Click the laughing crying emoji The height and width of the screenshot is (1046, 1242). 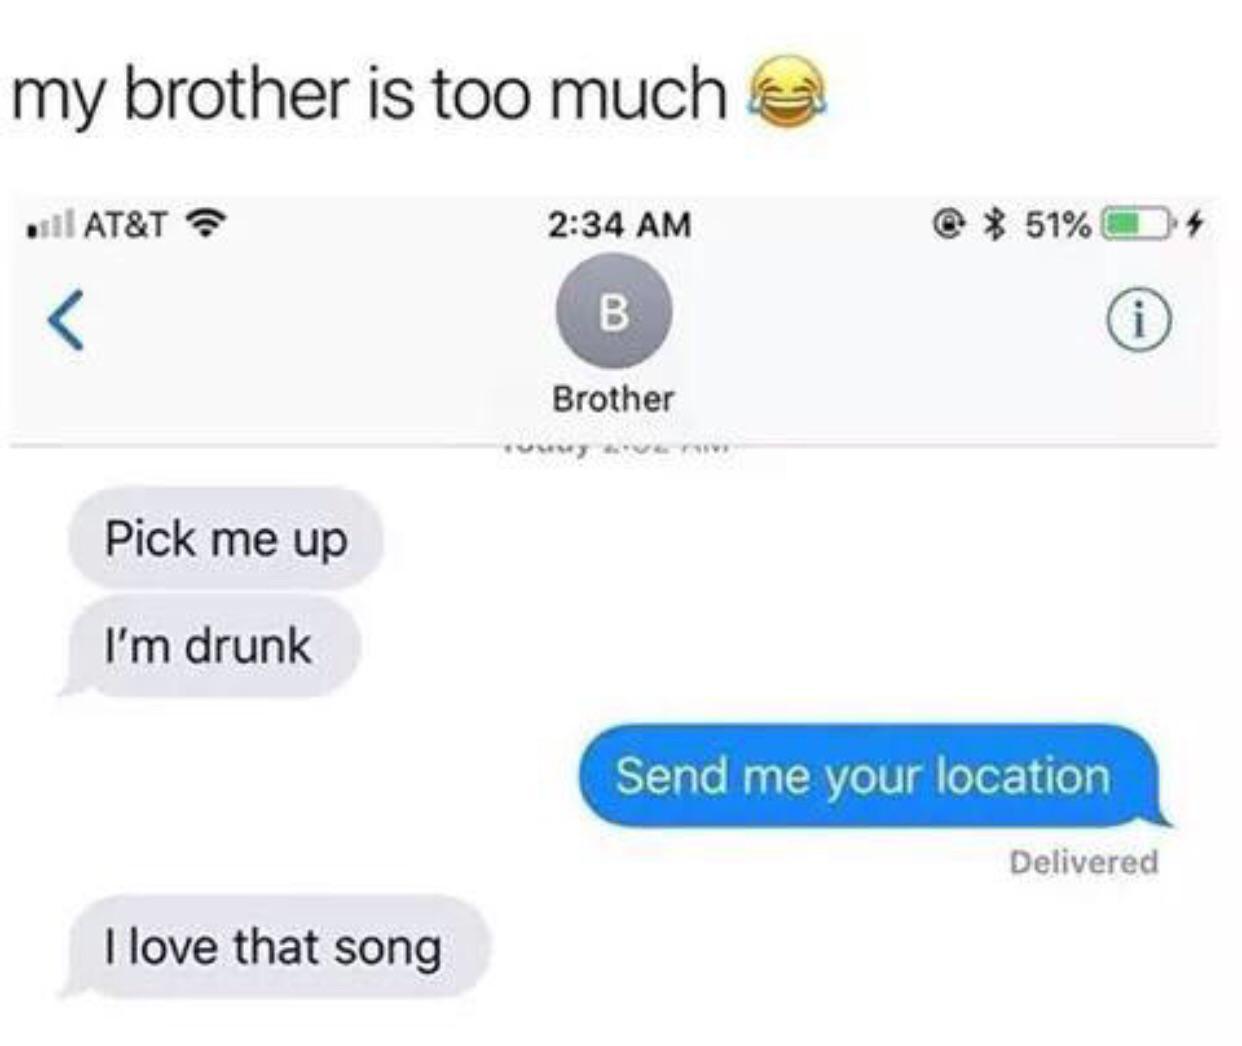point(790,91)
